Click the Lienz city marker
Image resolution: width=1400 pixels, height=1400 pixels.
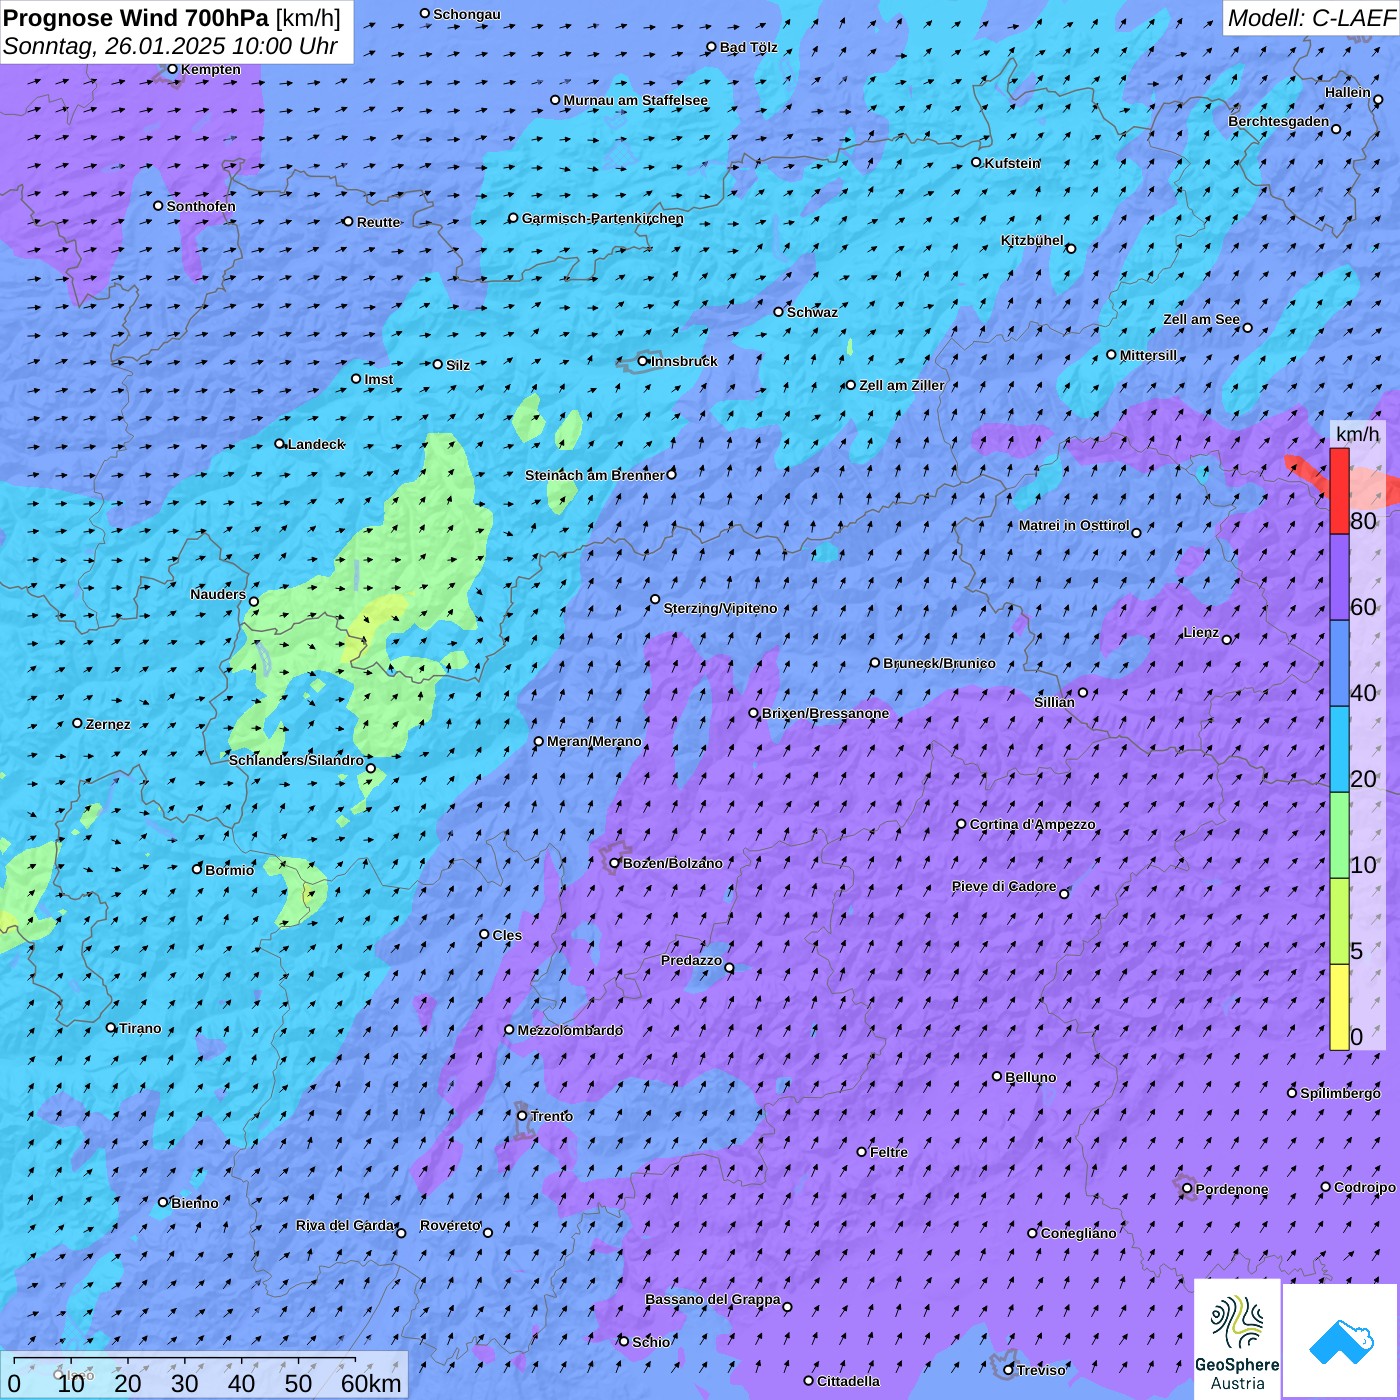click(x=1227, y=639)
